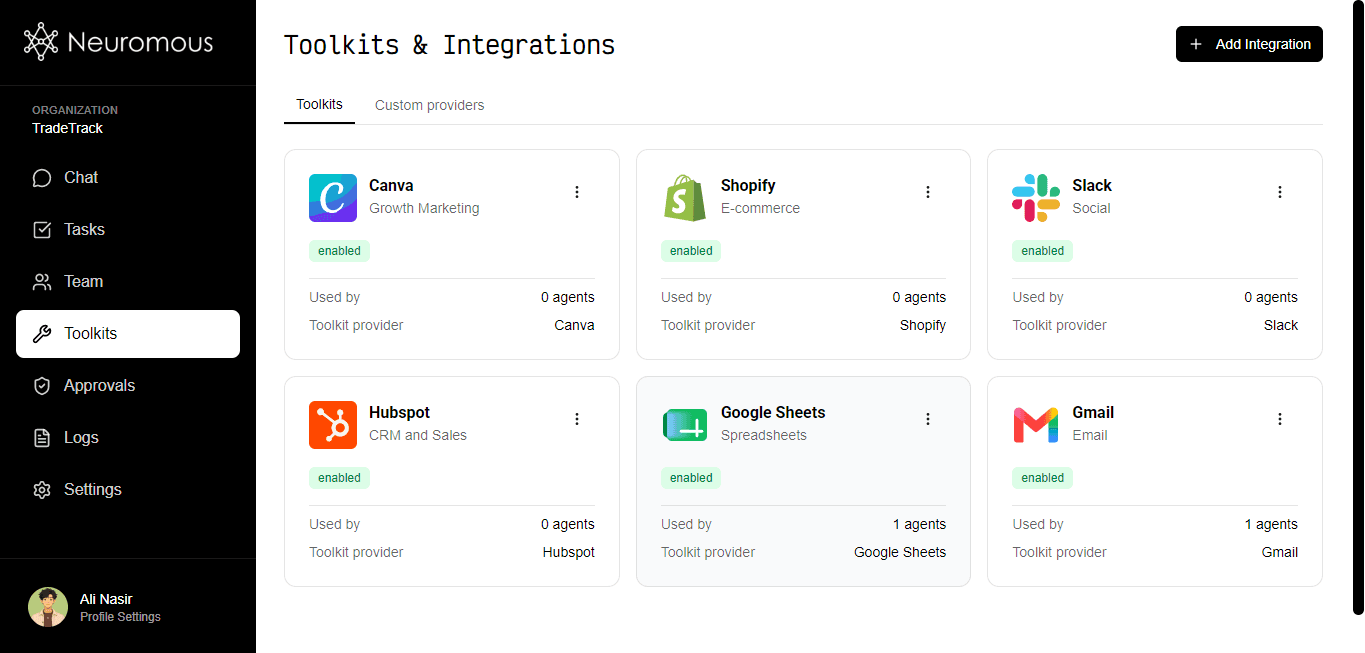This screenshot has height=653, width=1365.
Task: Click "1 agents" on the Gmail card
Action: click(1271, 524)
